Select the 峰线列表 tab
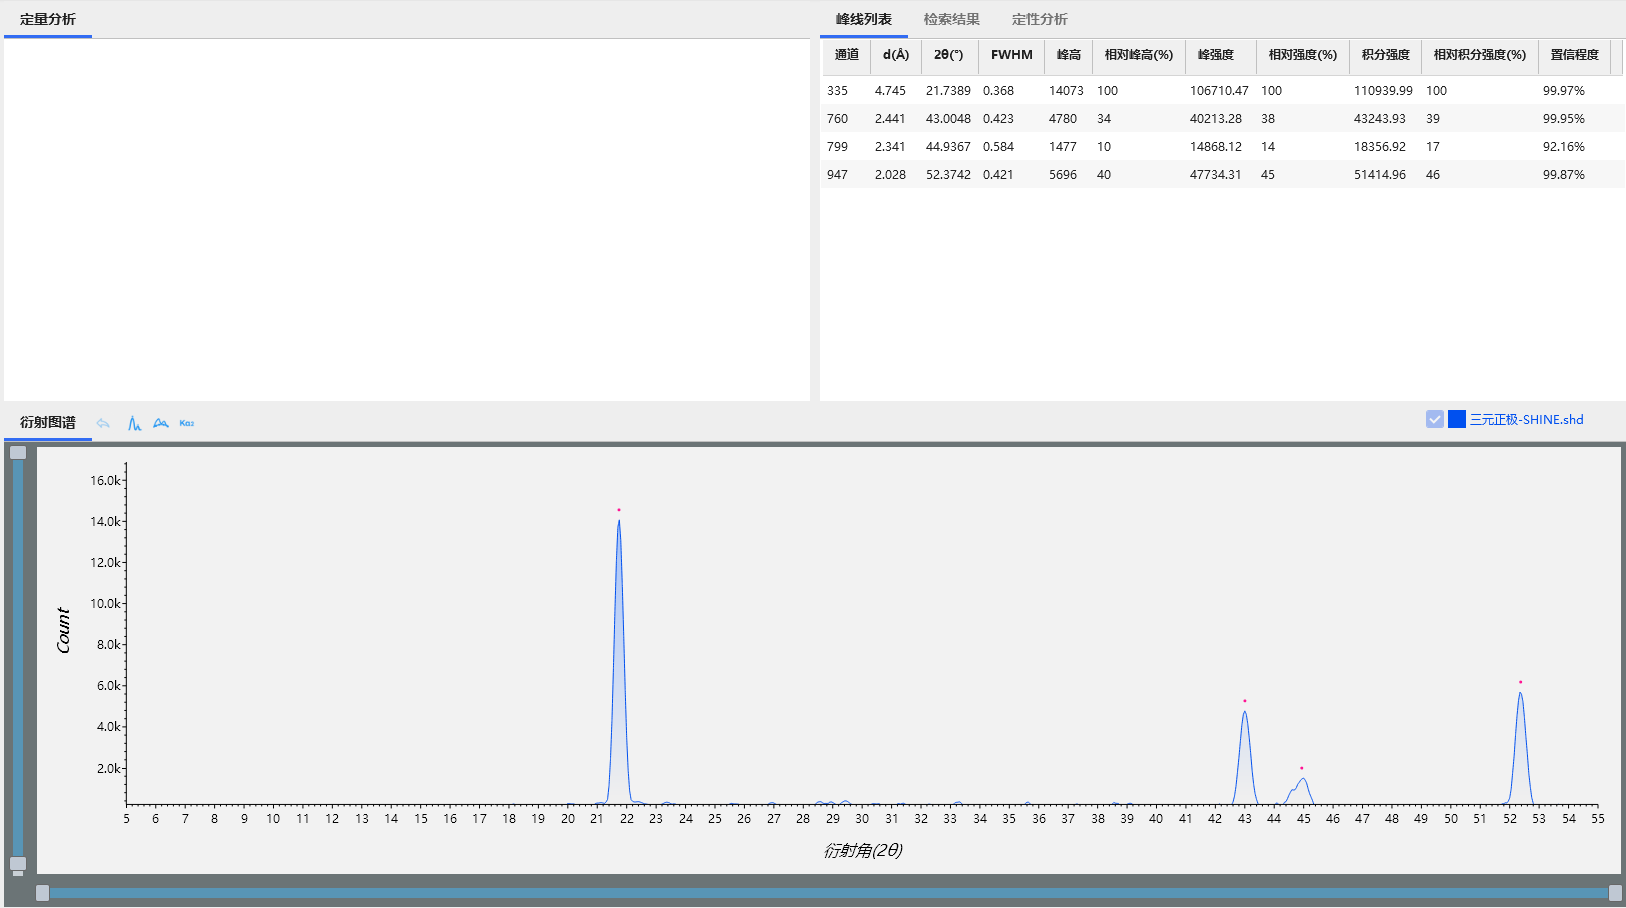1626x908 pixels. tap(864, 19)
